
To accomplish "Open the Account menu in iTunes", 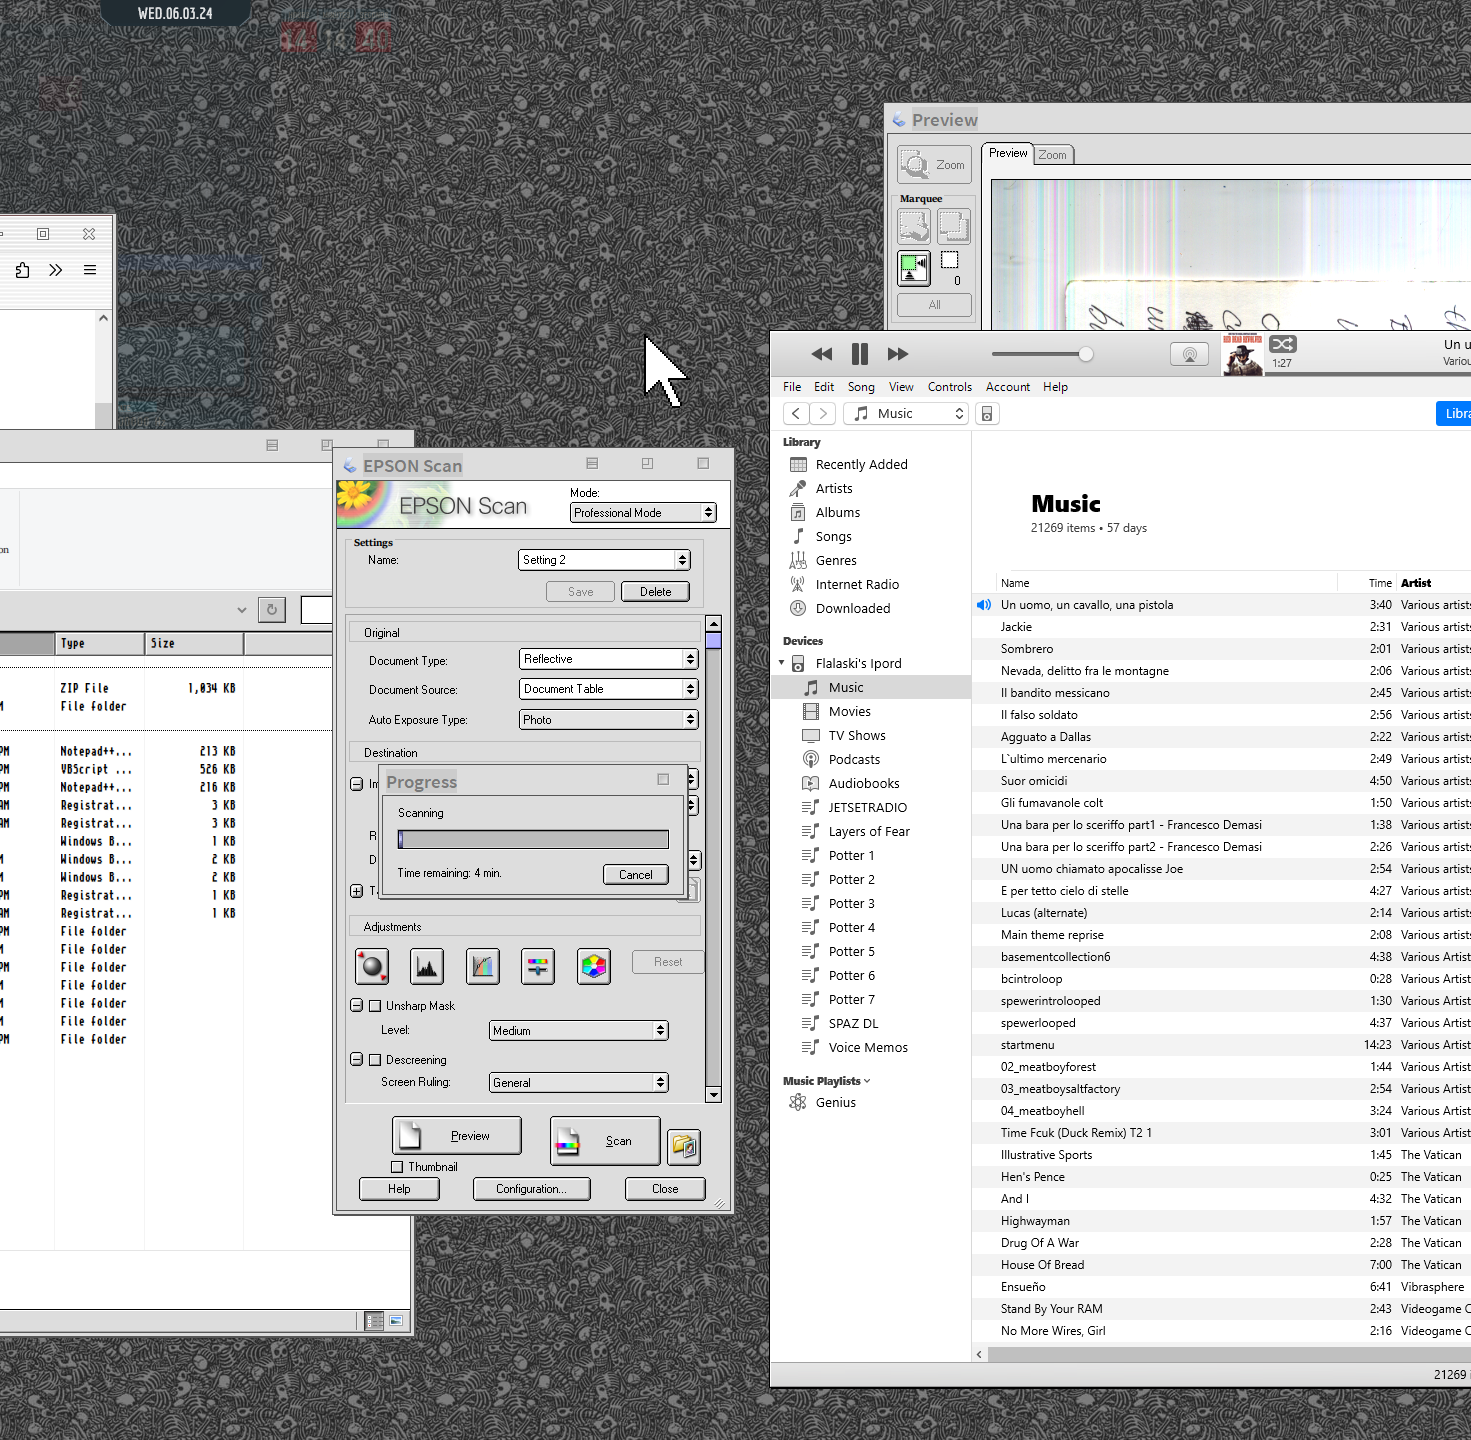I will (1008, 387).
